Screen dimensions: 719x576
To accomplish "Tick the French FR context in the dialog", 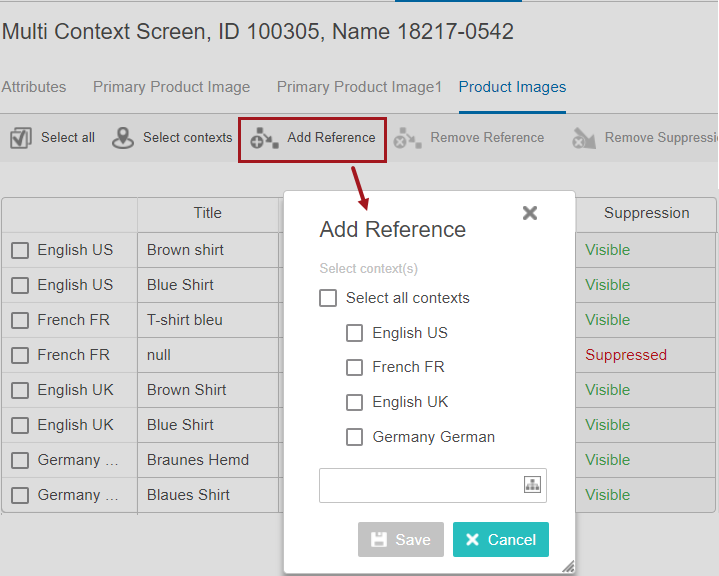I will pyautogui.click(x=354, y=367).
